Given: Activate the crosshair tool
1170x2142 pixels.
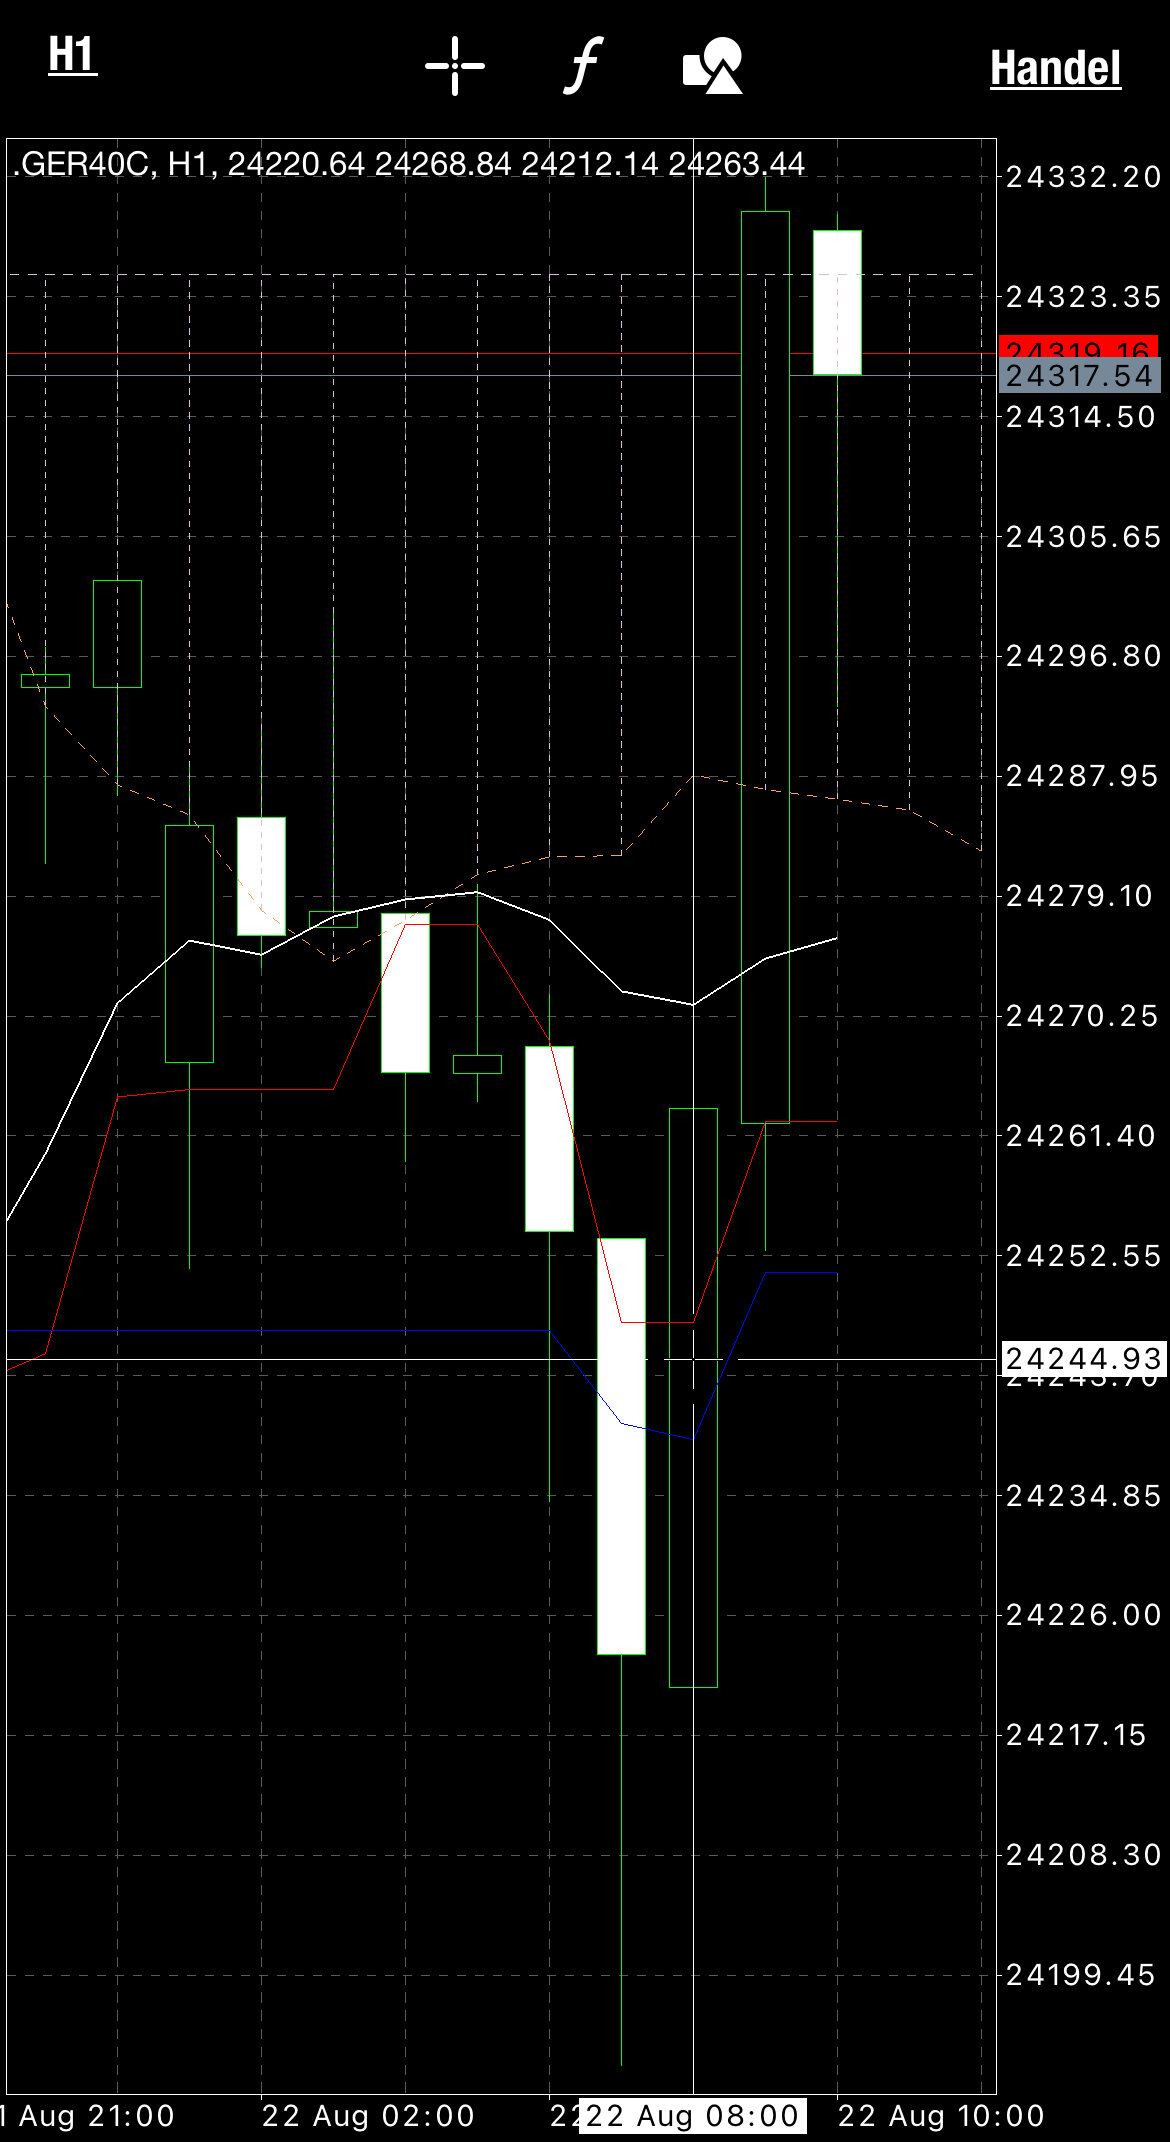Looking at the screenshot, I should (x=455, y=66).
